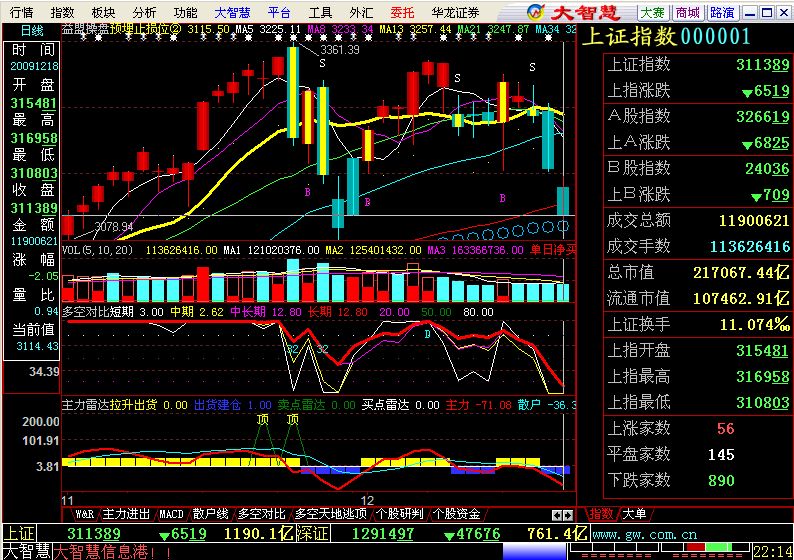Click the 总市值 value 217067.44亿
The height and width of the screenshot is (560, 794).
pyautogui.click(x=741, y=272)
